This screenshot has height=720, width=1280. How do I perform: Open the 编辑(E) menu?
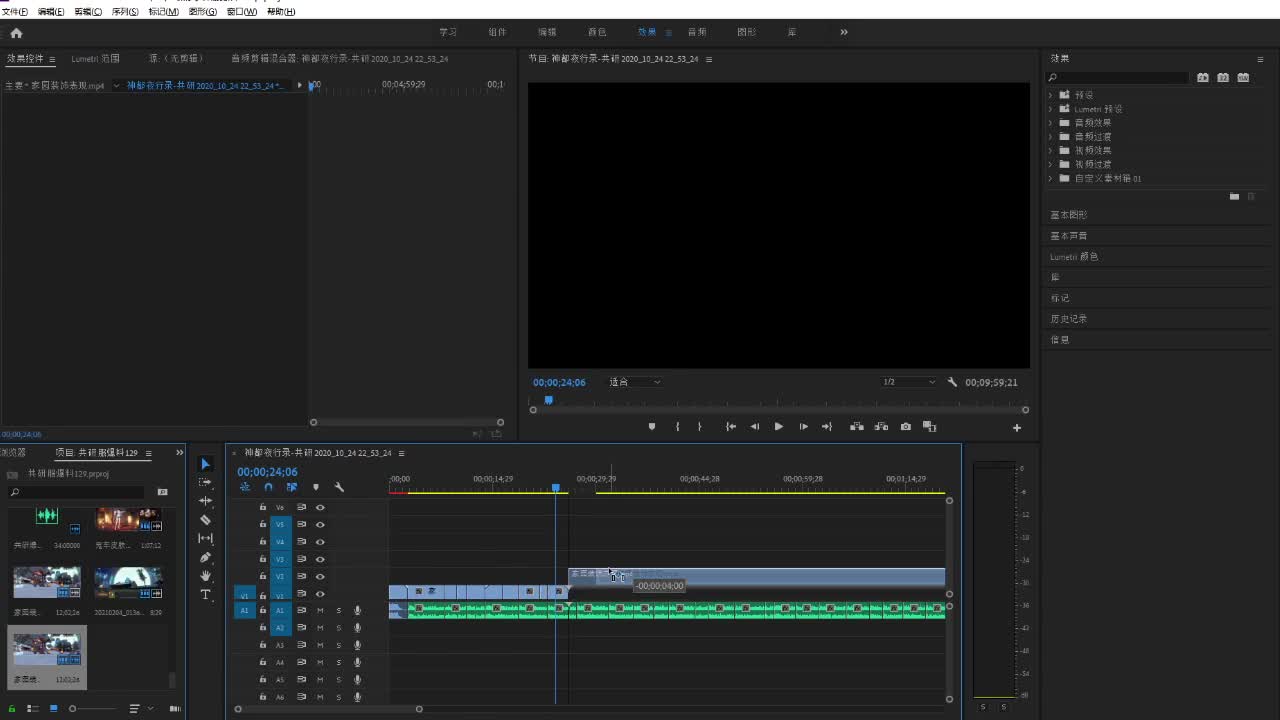click(51, 12)
